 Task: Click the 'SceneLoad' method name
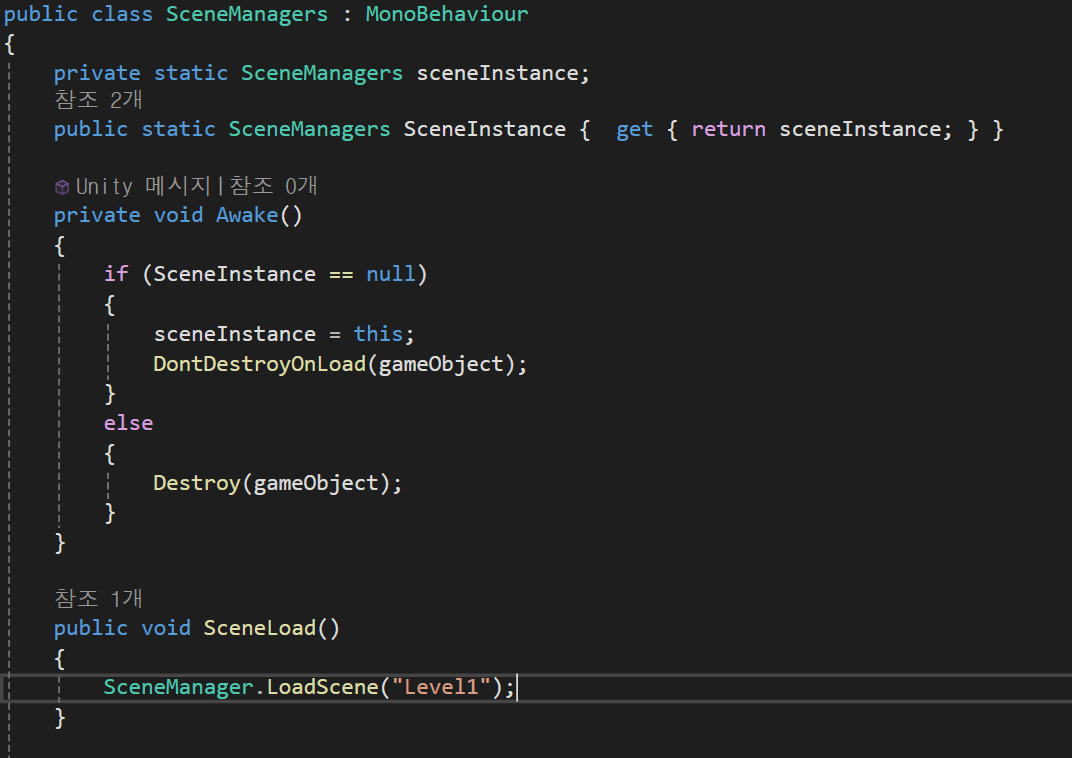260,628
